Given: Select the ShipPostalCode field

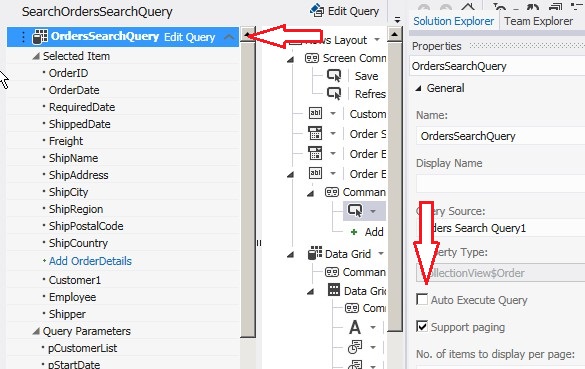Looking at the screenshot, I should click(86, 226).
